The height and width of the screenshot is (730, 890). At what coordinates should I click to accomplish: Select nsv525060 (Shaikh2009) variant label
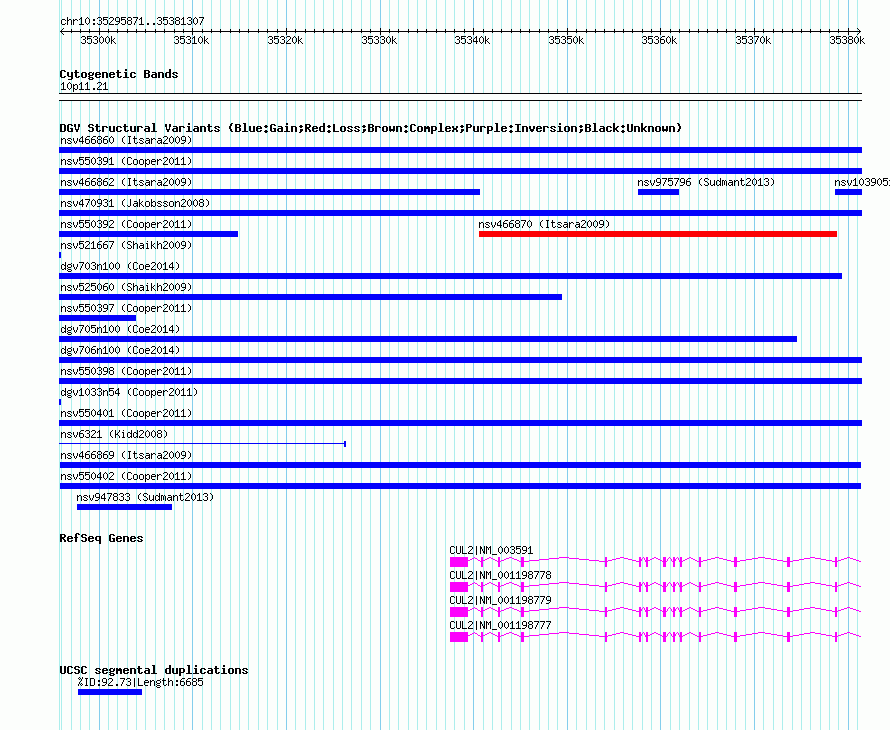[126, 287]
